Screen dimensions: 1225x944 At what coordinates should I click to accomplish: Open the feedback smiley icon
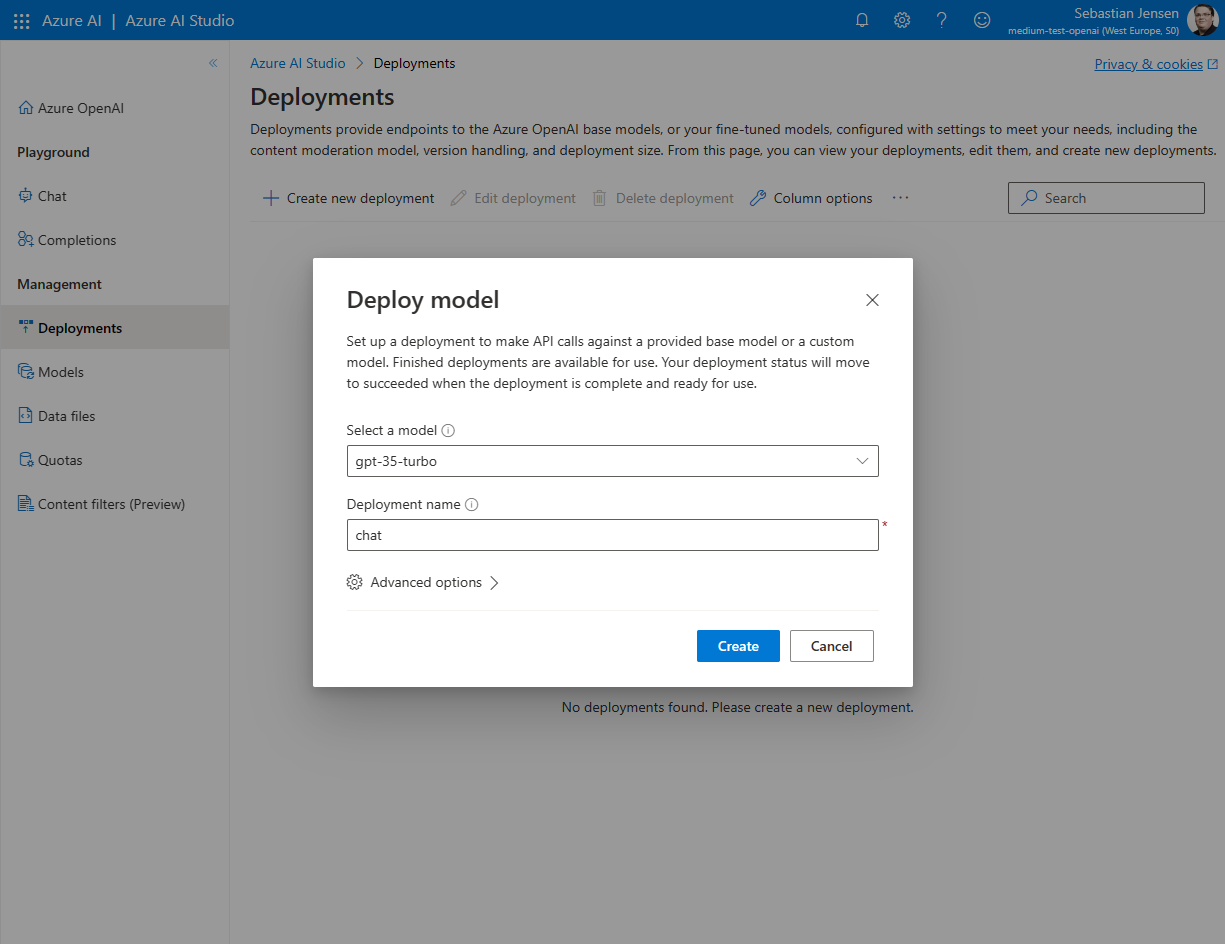tap(982, 20)
